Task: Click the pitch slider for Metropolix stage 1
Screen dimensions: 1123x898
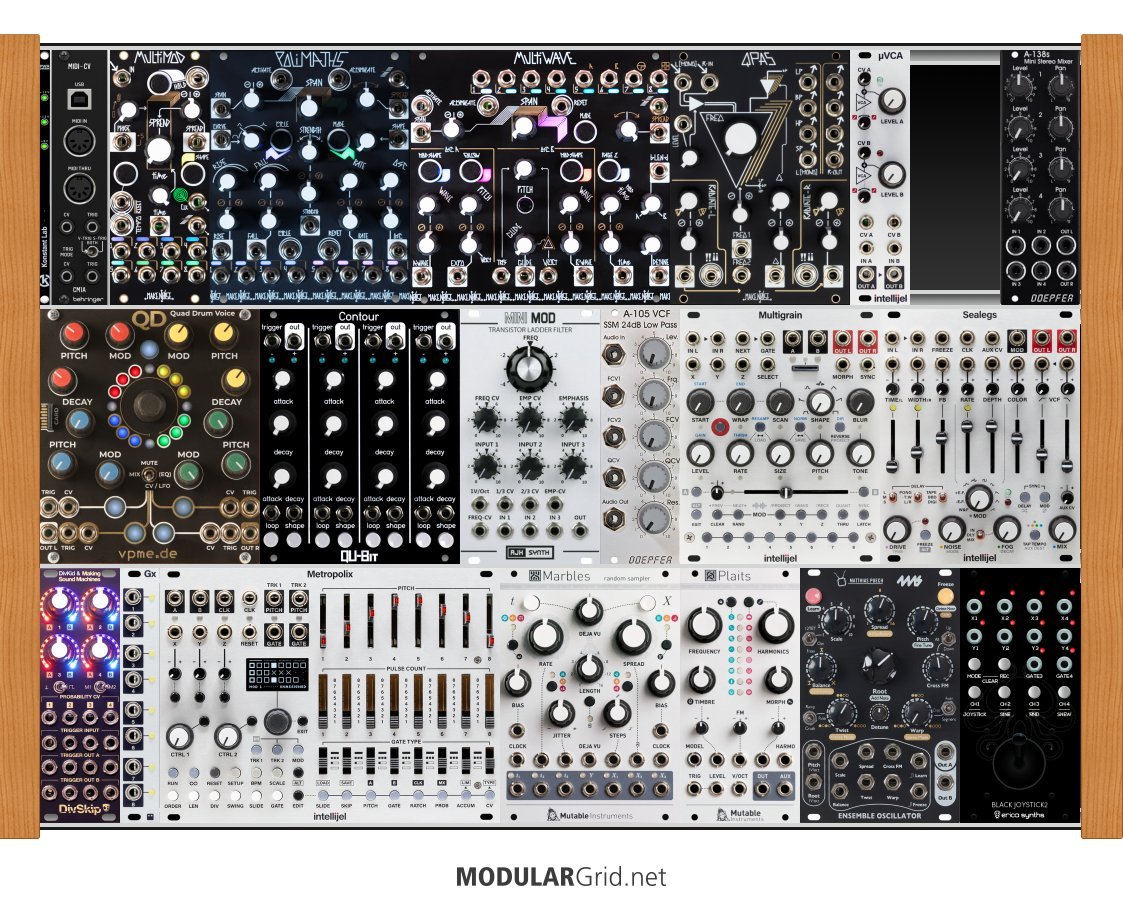Action: point(324,620)
